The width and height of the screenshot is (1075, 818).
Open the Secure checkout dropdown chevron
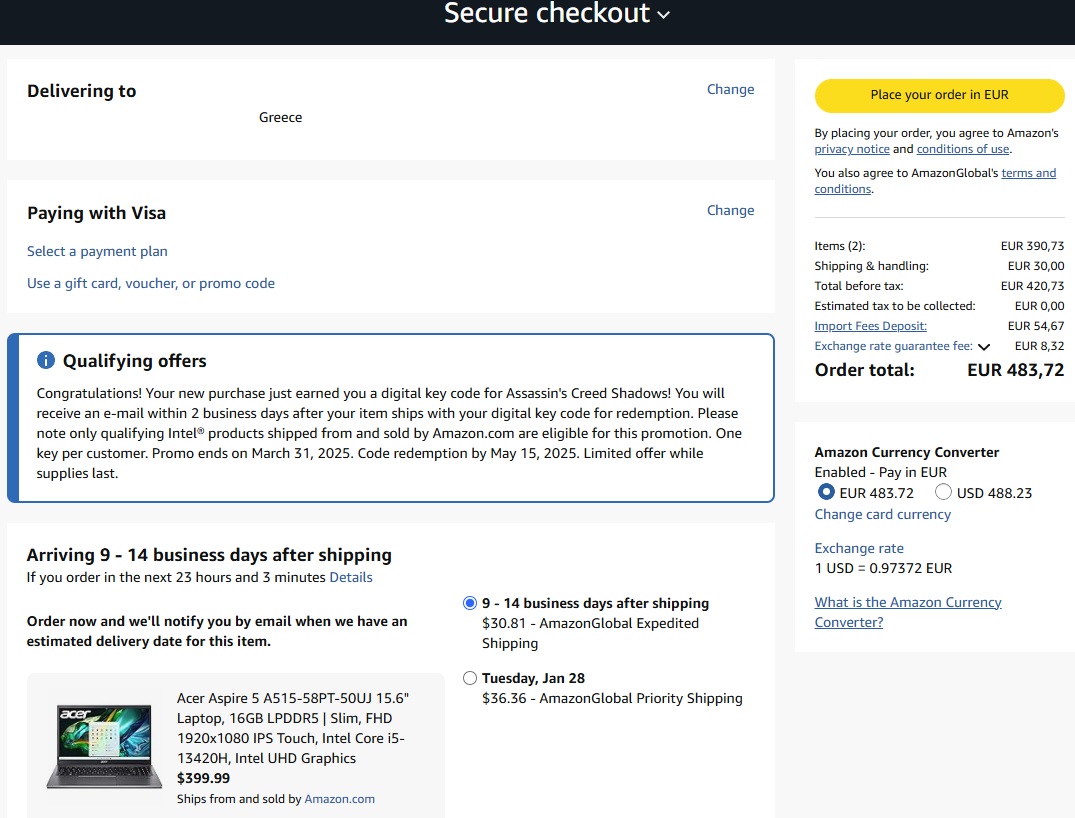[663, 14]
